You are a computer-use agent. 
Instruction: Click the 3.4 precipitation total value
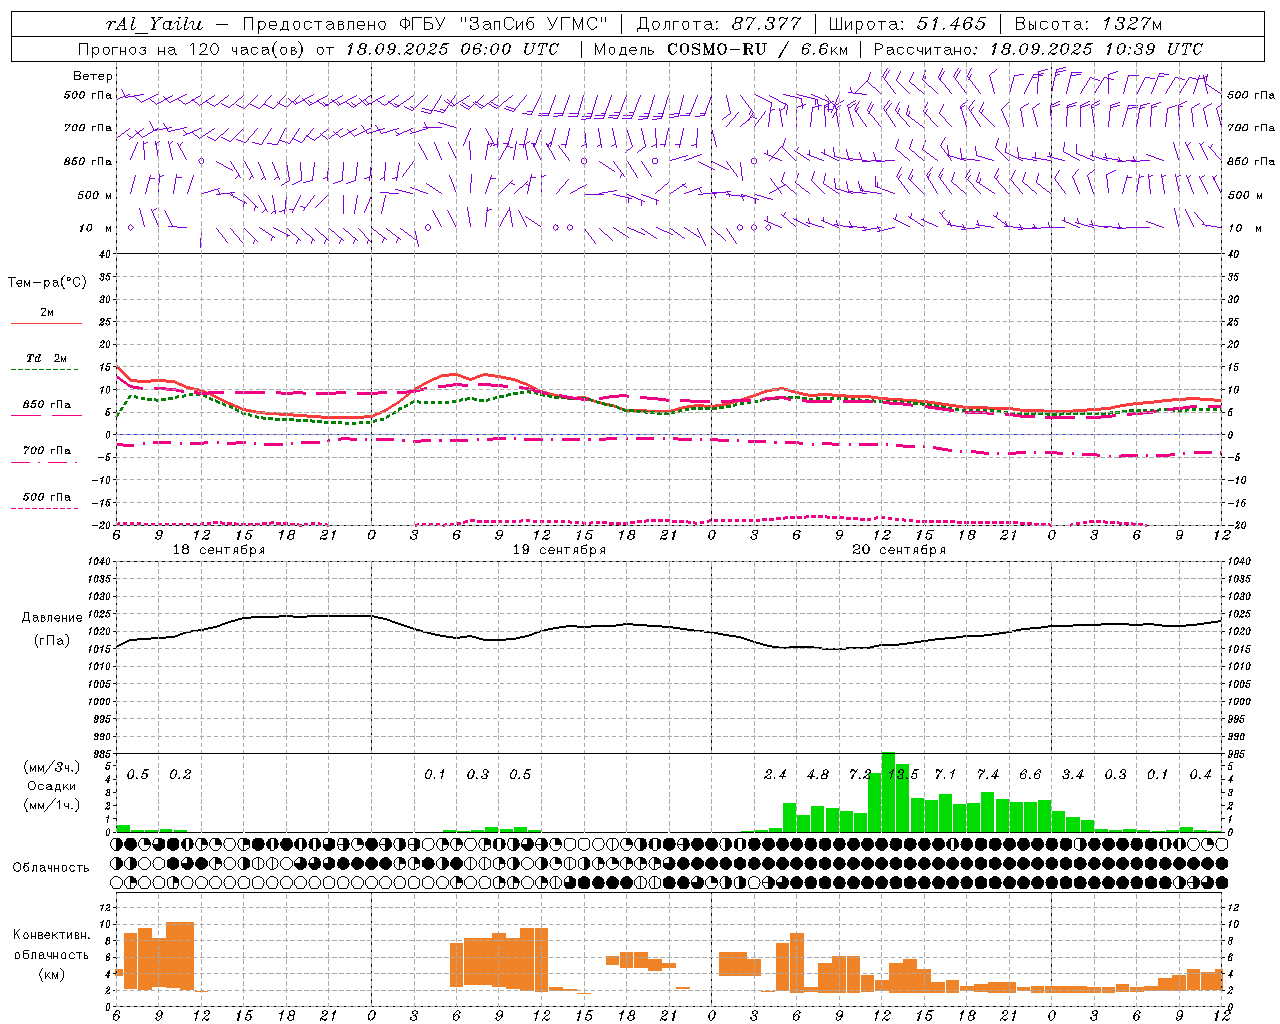pyautogui.click(x=1072, y=775)
